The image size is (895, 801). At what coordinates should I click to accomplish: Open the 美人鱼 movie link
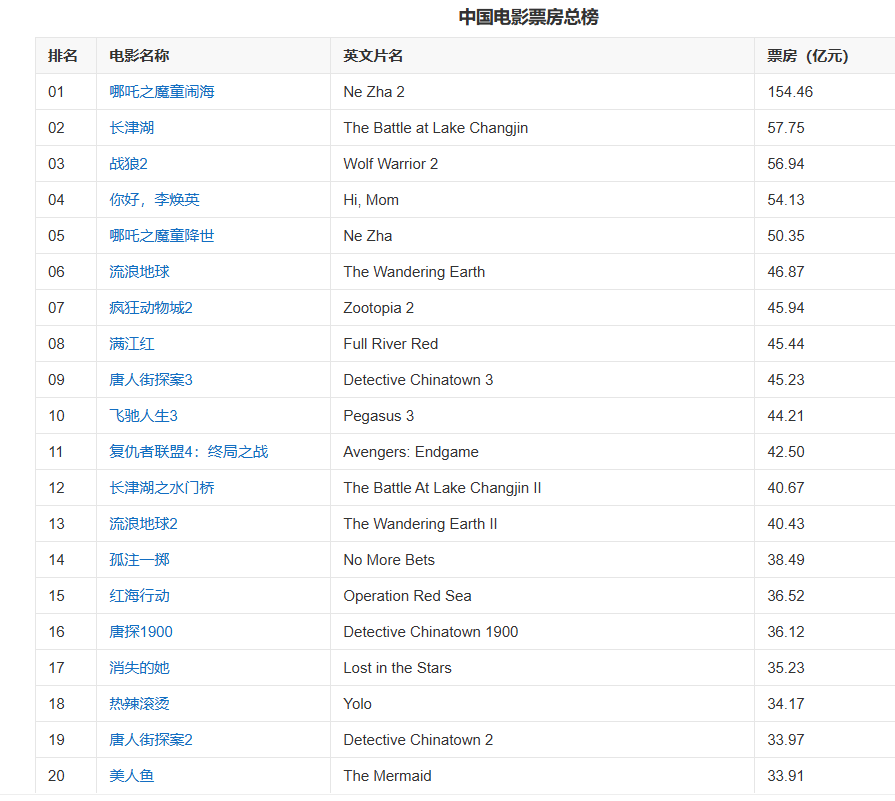click(x=131, y=775)
